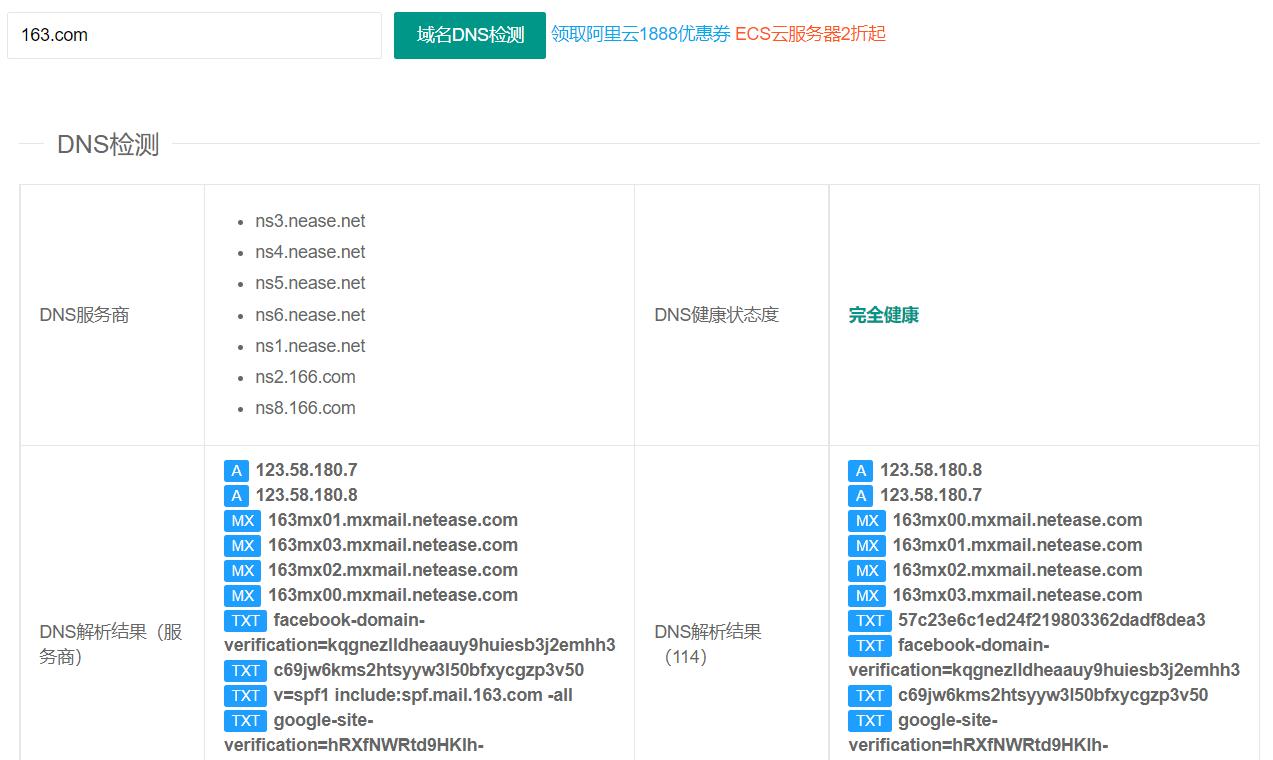Select ns2.166.com in the nameserver list
The image size is (1273, 760).
[x=305, y=377]
